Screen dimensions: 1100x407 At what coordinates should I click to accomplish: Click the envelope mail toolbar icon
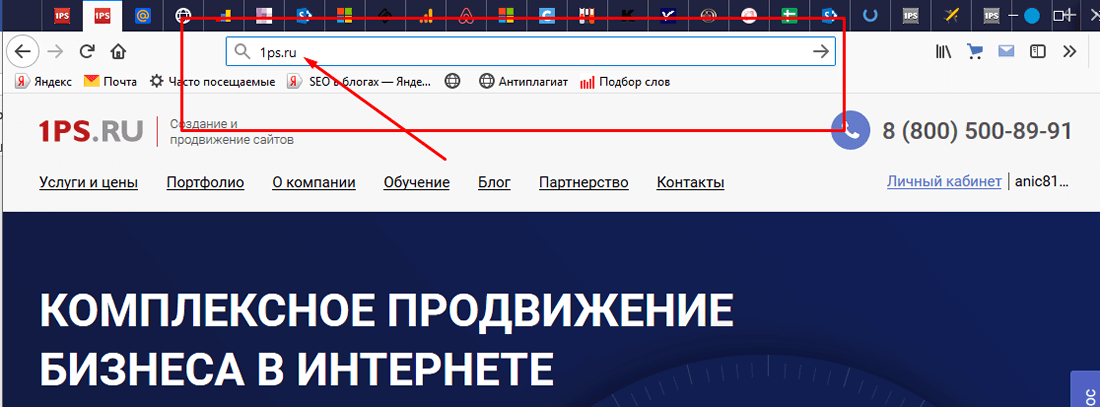(x=1007, y=51)
